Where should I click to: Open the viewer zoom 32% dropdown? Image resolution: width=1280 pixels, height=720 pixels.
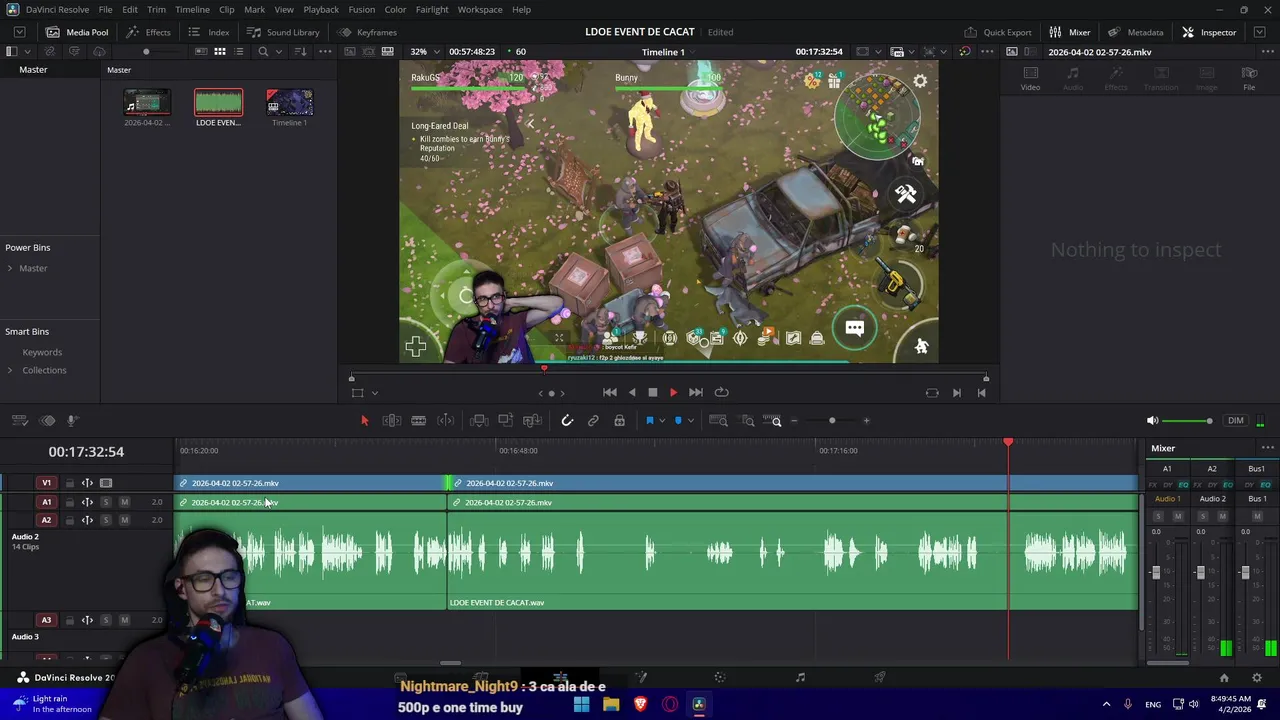click(x=424, y=52)
